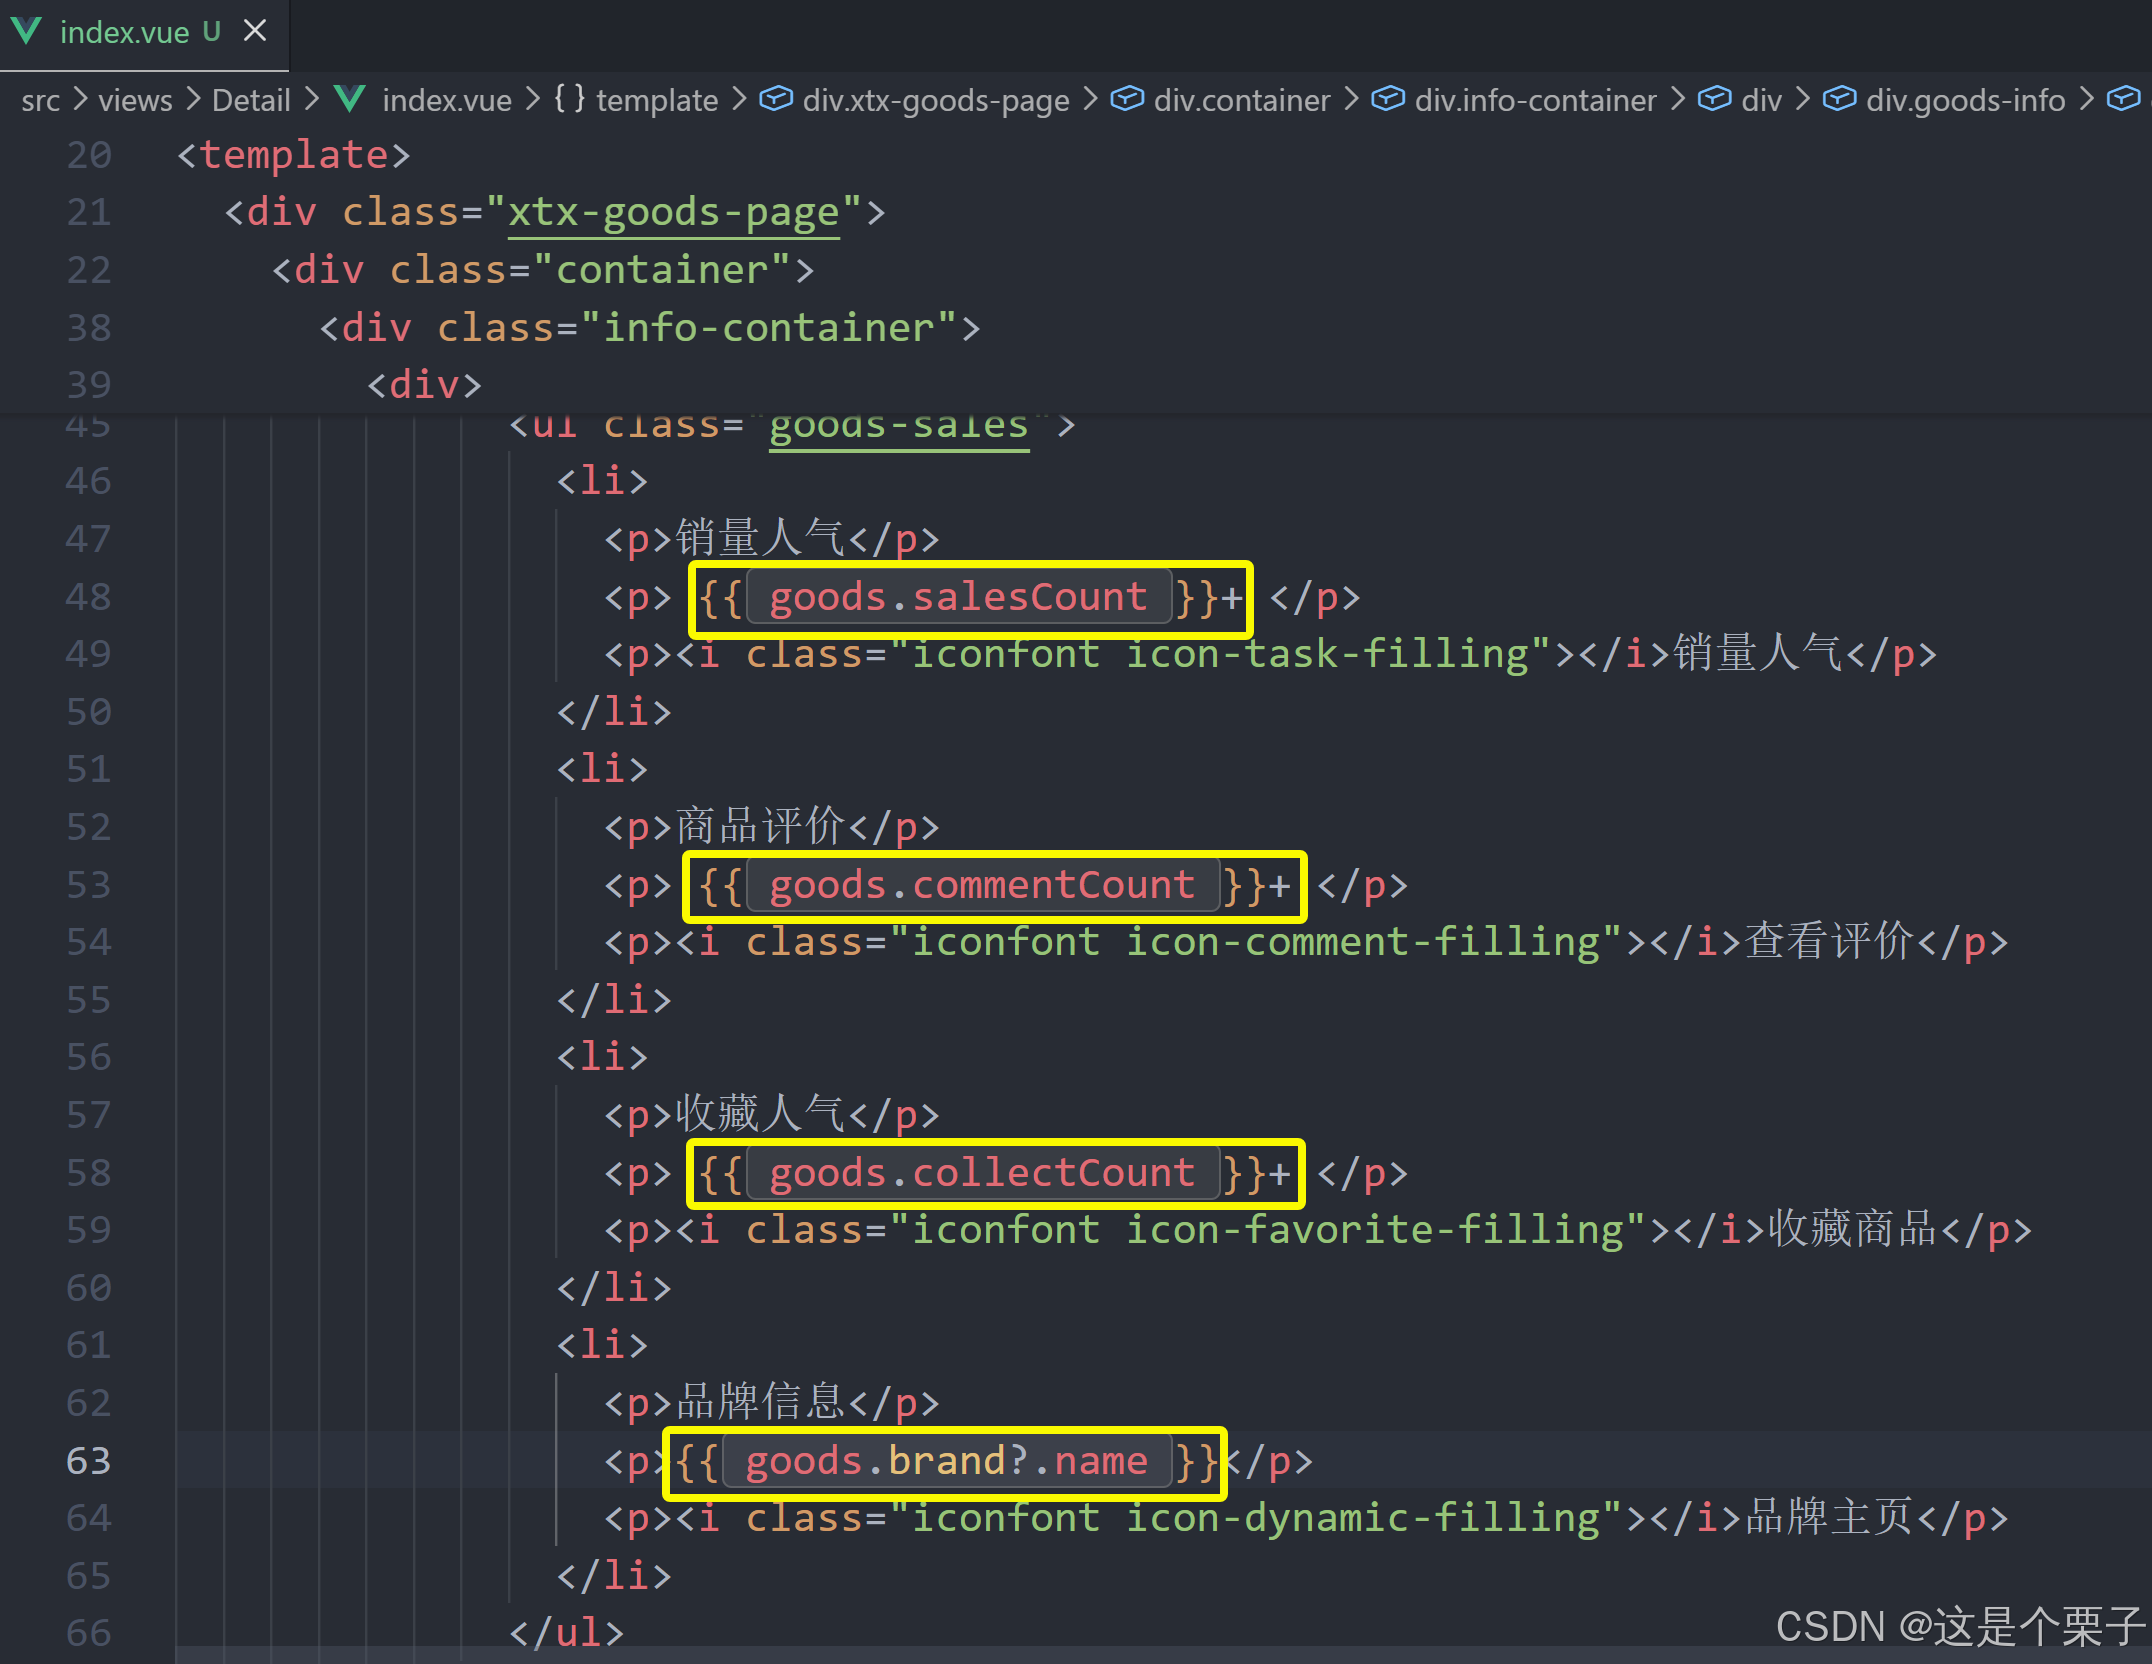Click the curly braces template breadcrumb icon
The width and height of the screenshot is (2152, 1664).
pyautogui.click(x=569, y=98)
